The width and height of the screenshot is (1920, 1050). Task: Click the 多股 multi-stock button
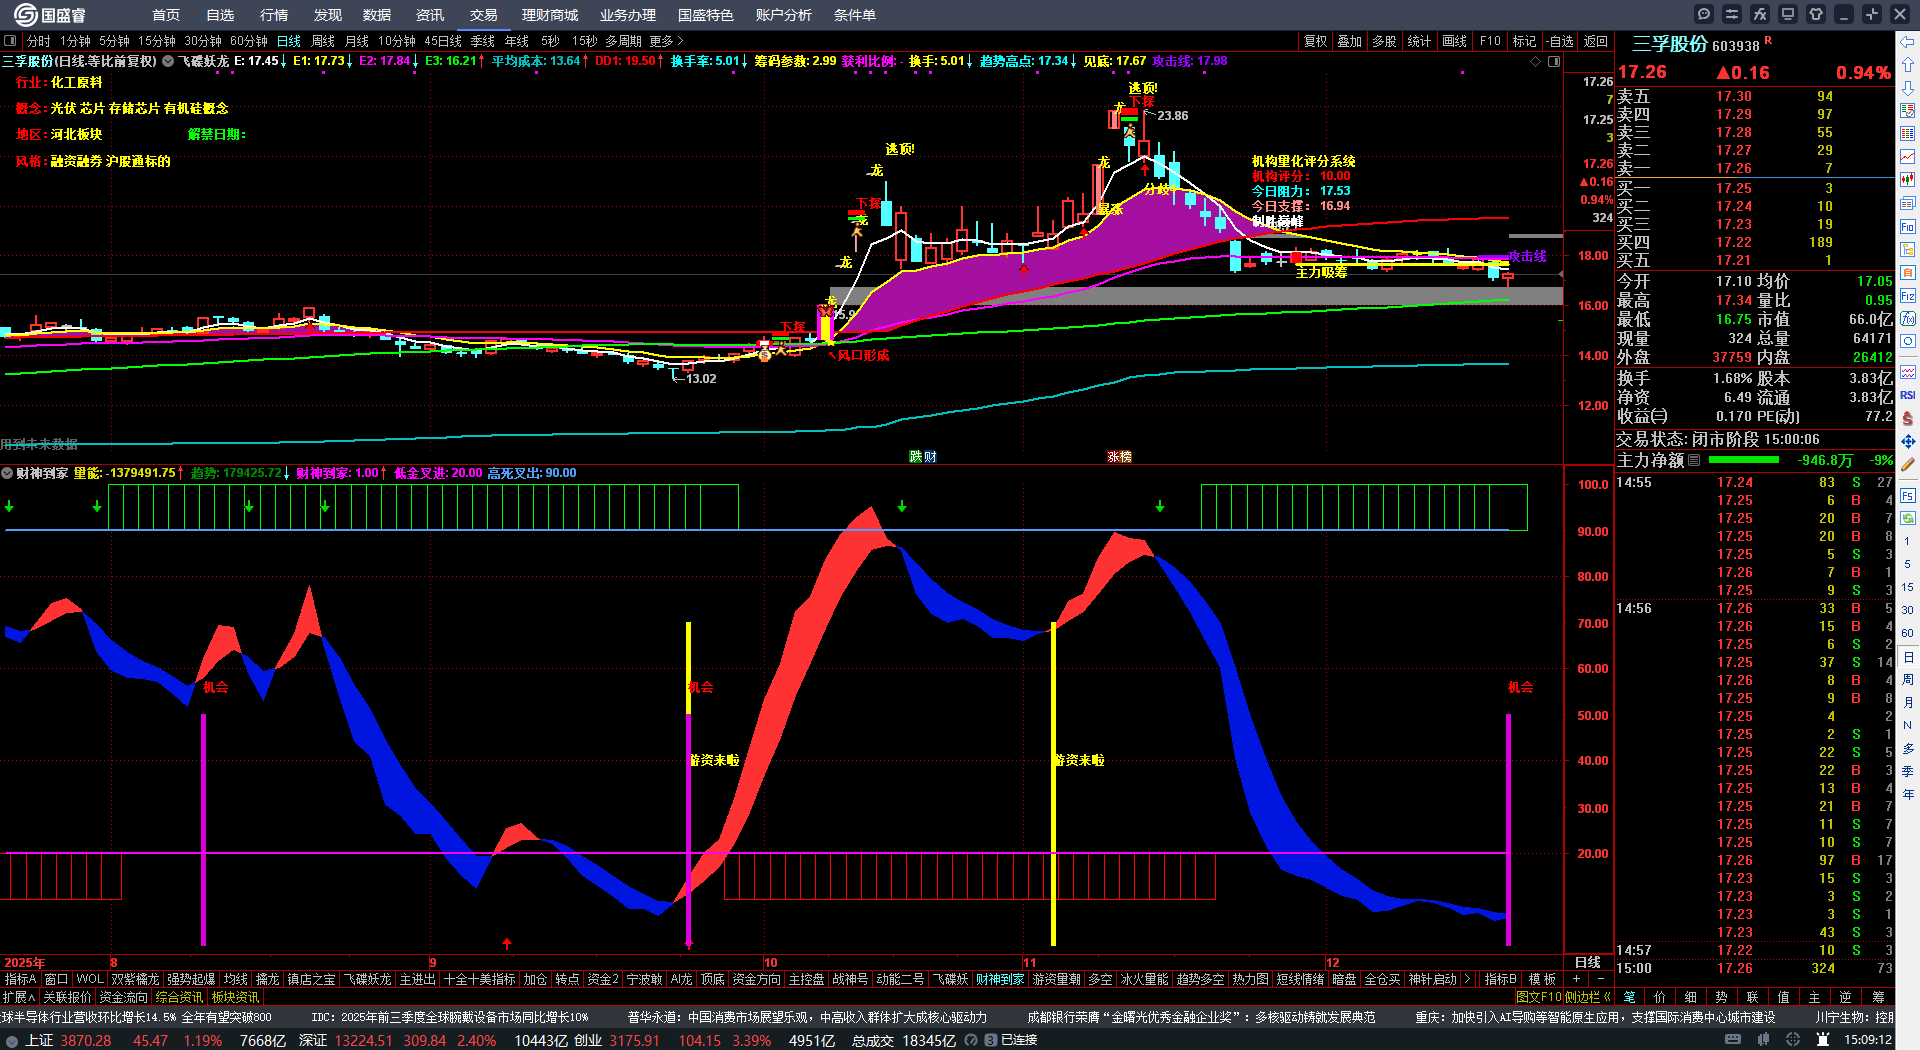pyautogui.click(x=1384, y=41)
